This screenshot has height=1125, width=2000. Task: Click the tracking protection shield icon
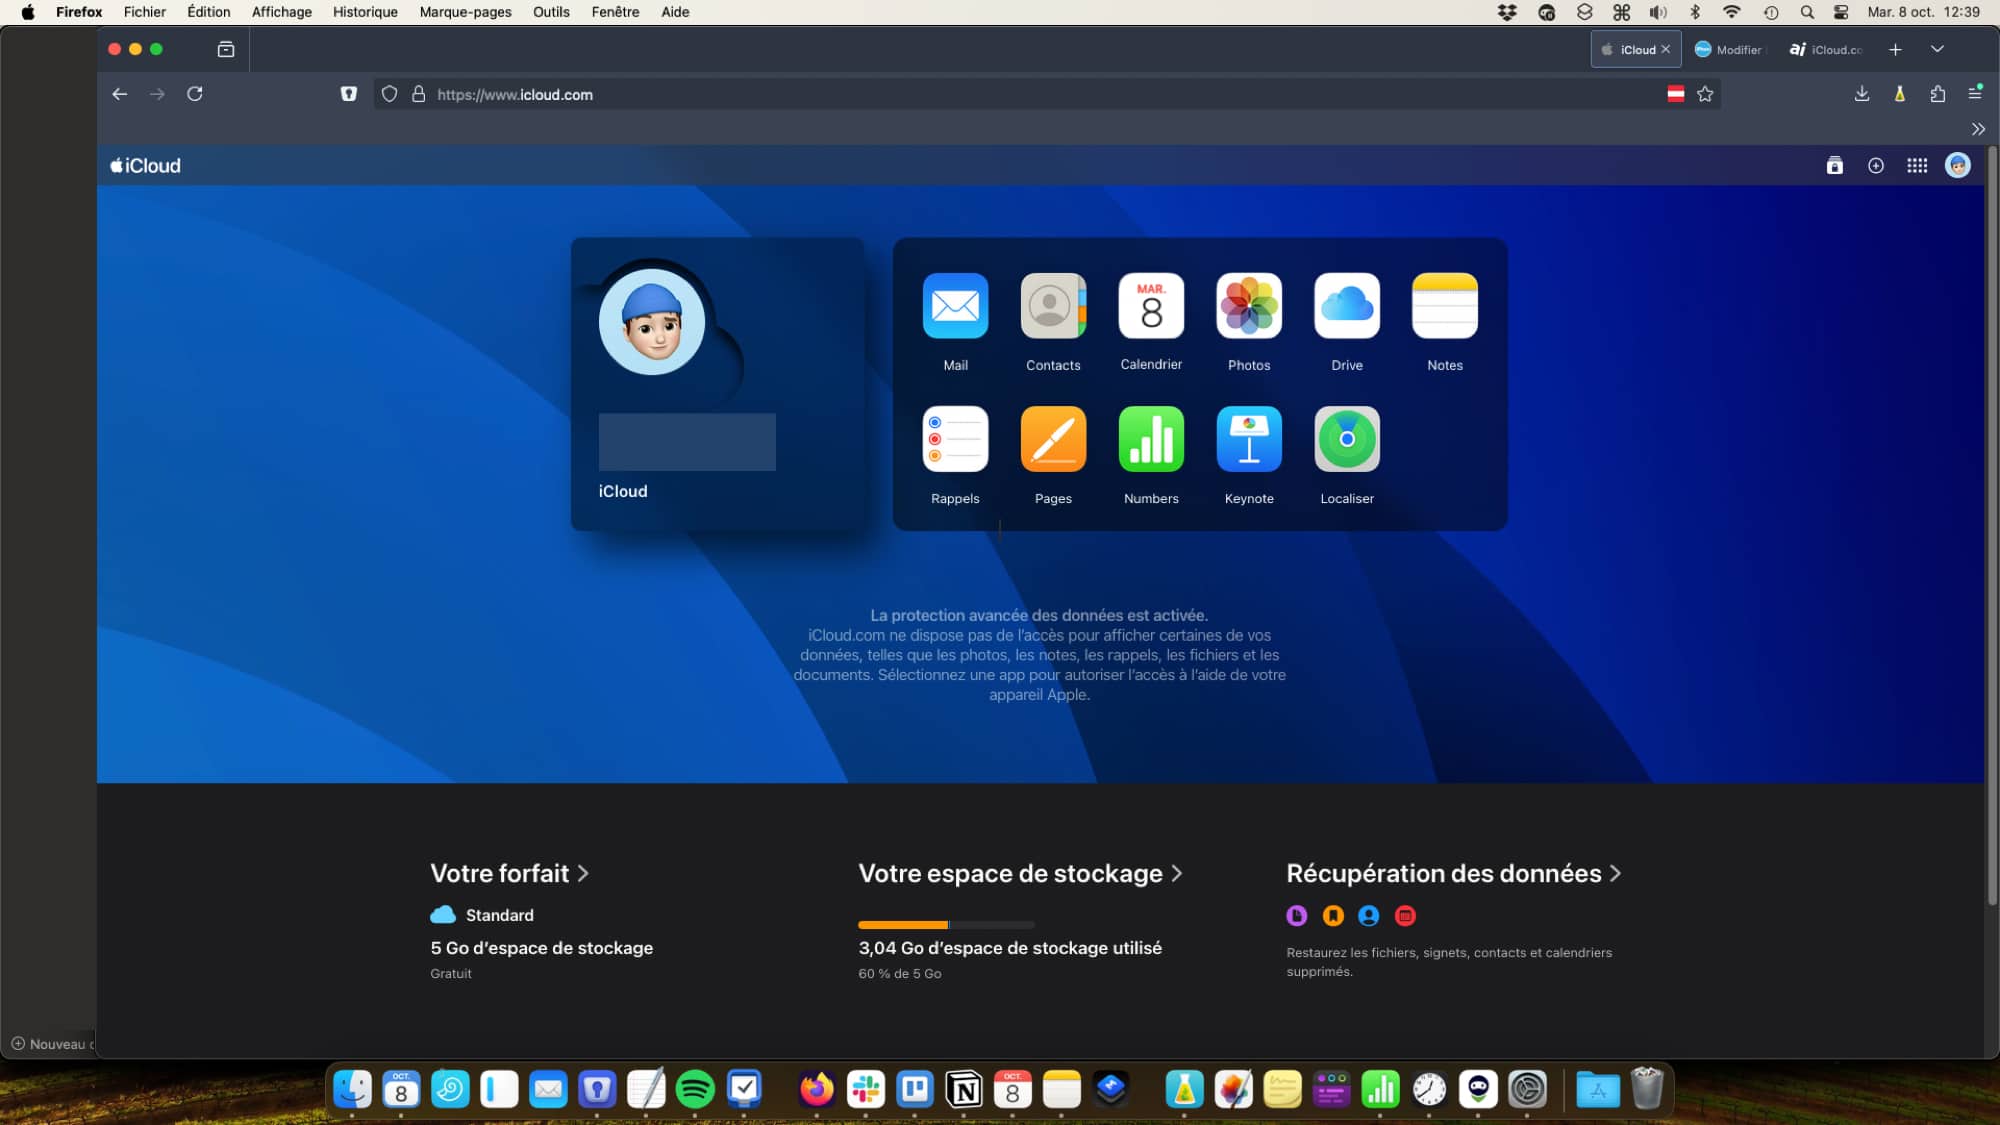tap(390, 94)
